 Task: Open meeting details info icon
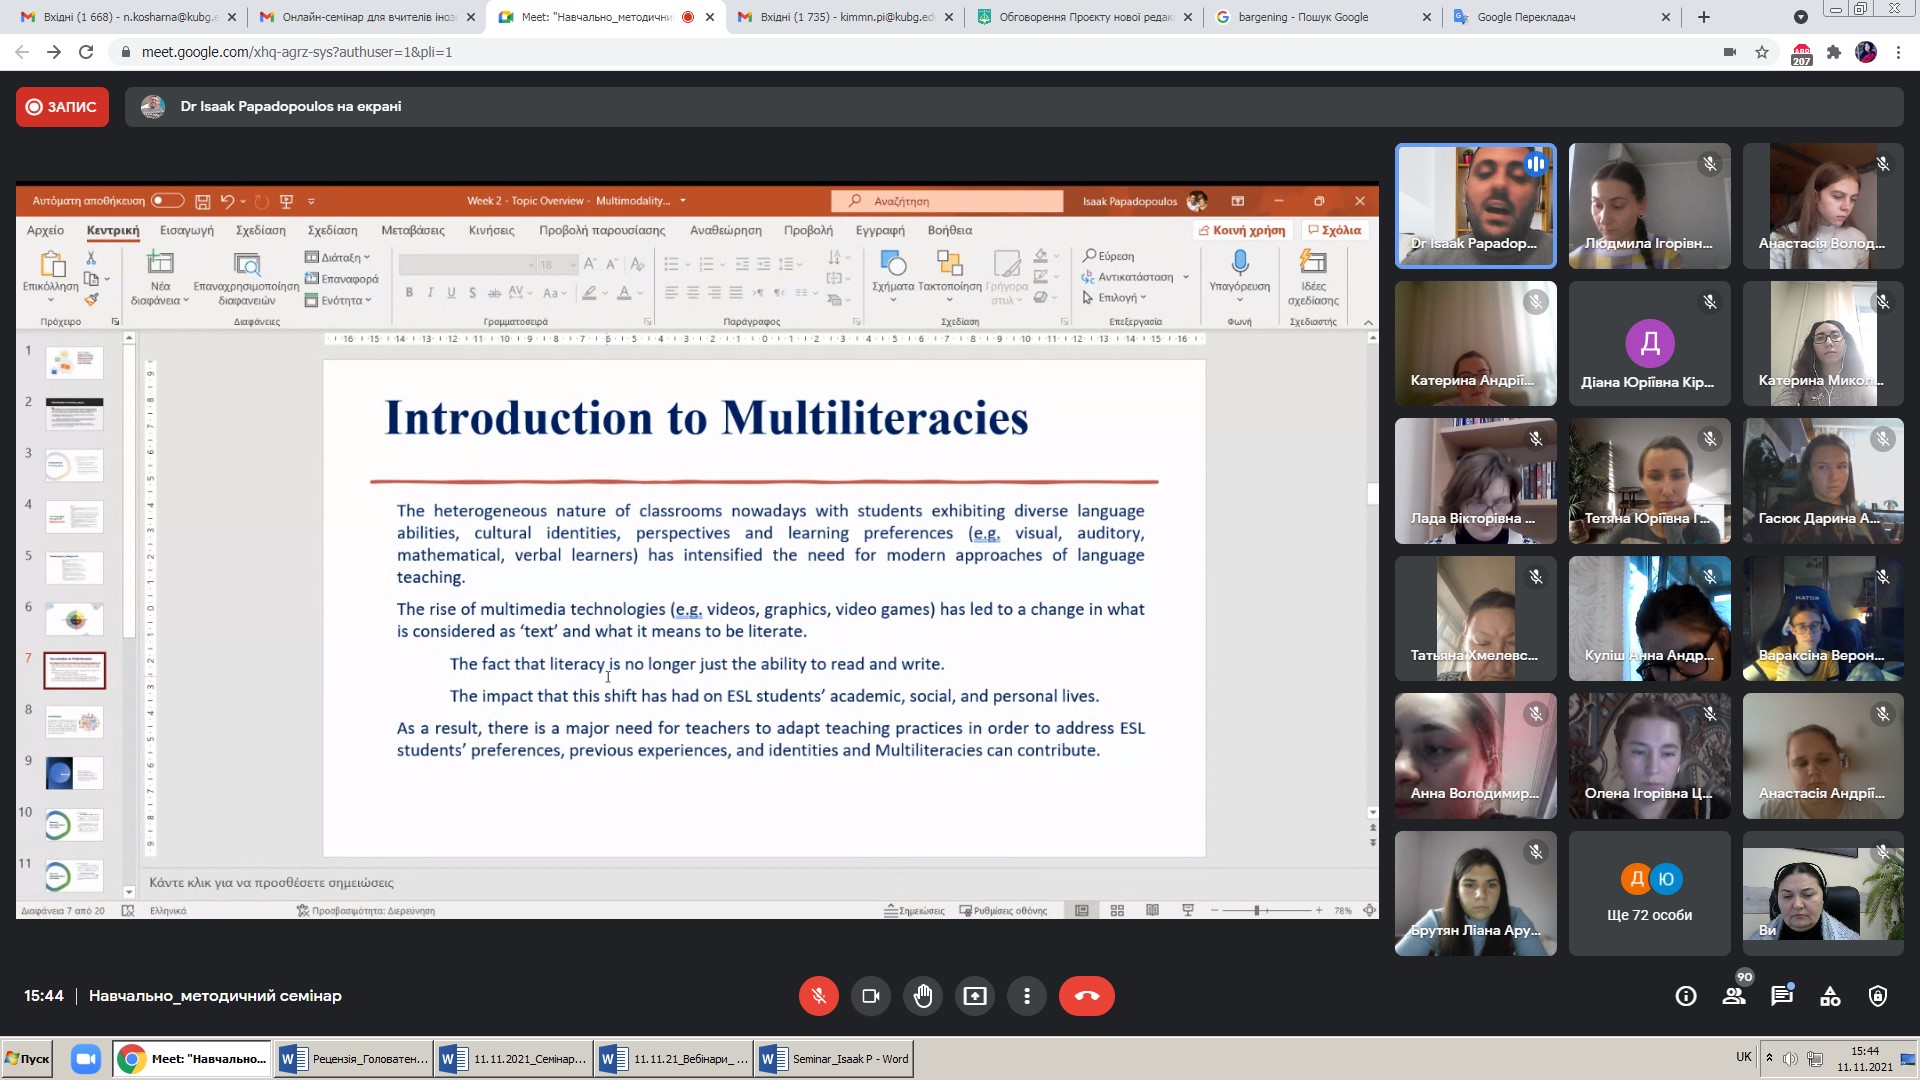coord(1686,996)
